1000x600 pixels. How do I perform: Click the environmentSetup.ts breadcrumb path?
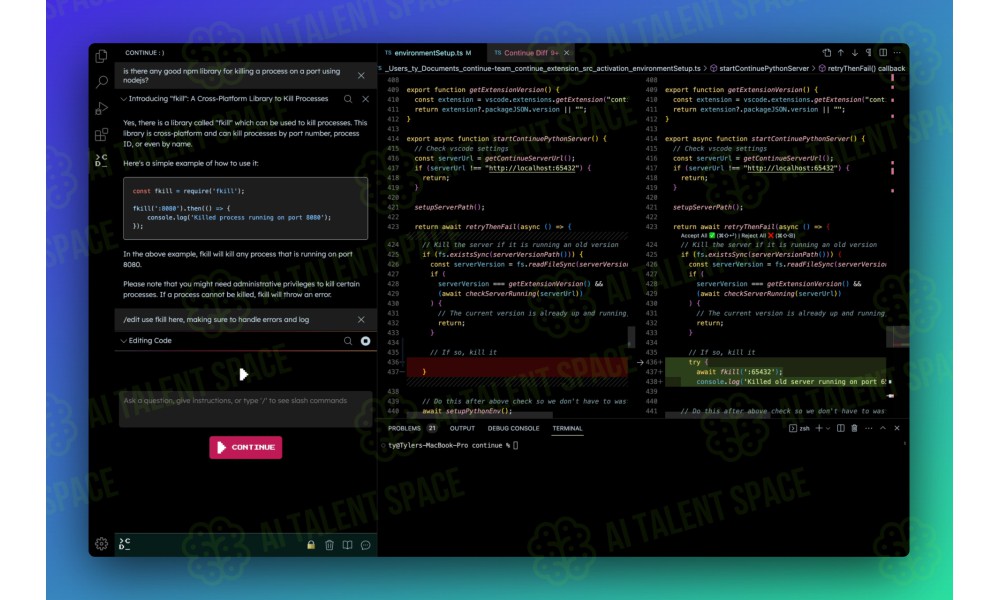pos(542,68)
